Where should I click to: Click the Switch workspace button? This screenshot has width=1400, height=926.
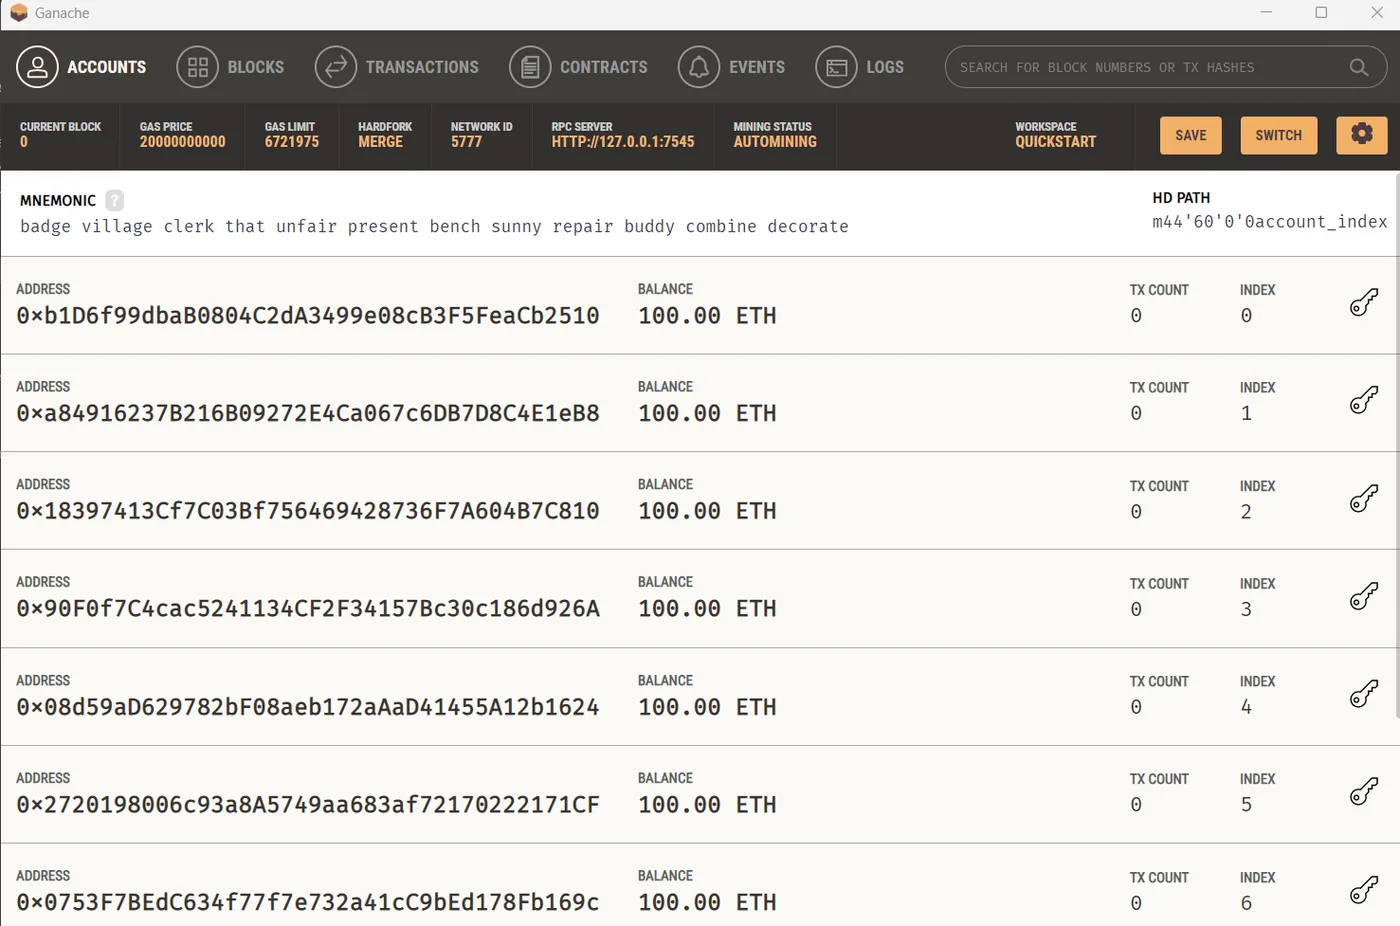(1279, 135)
